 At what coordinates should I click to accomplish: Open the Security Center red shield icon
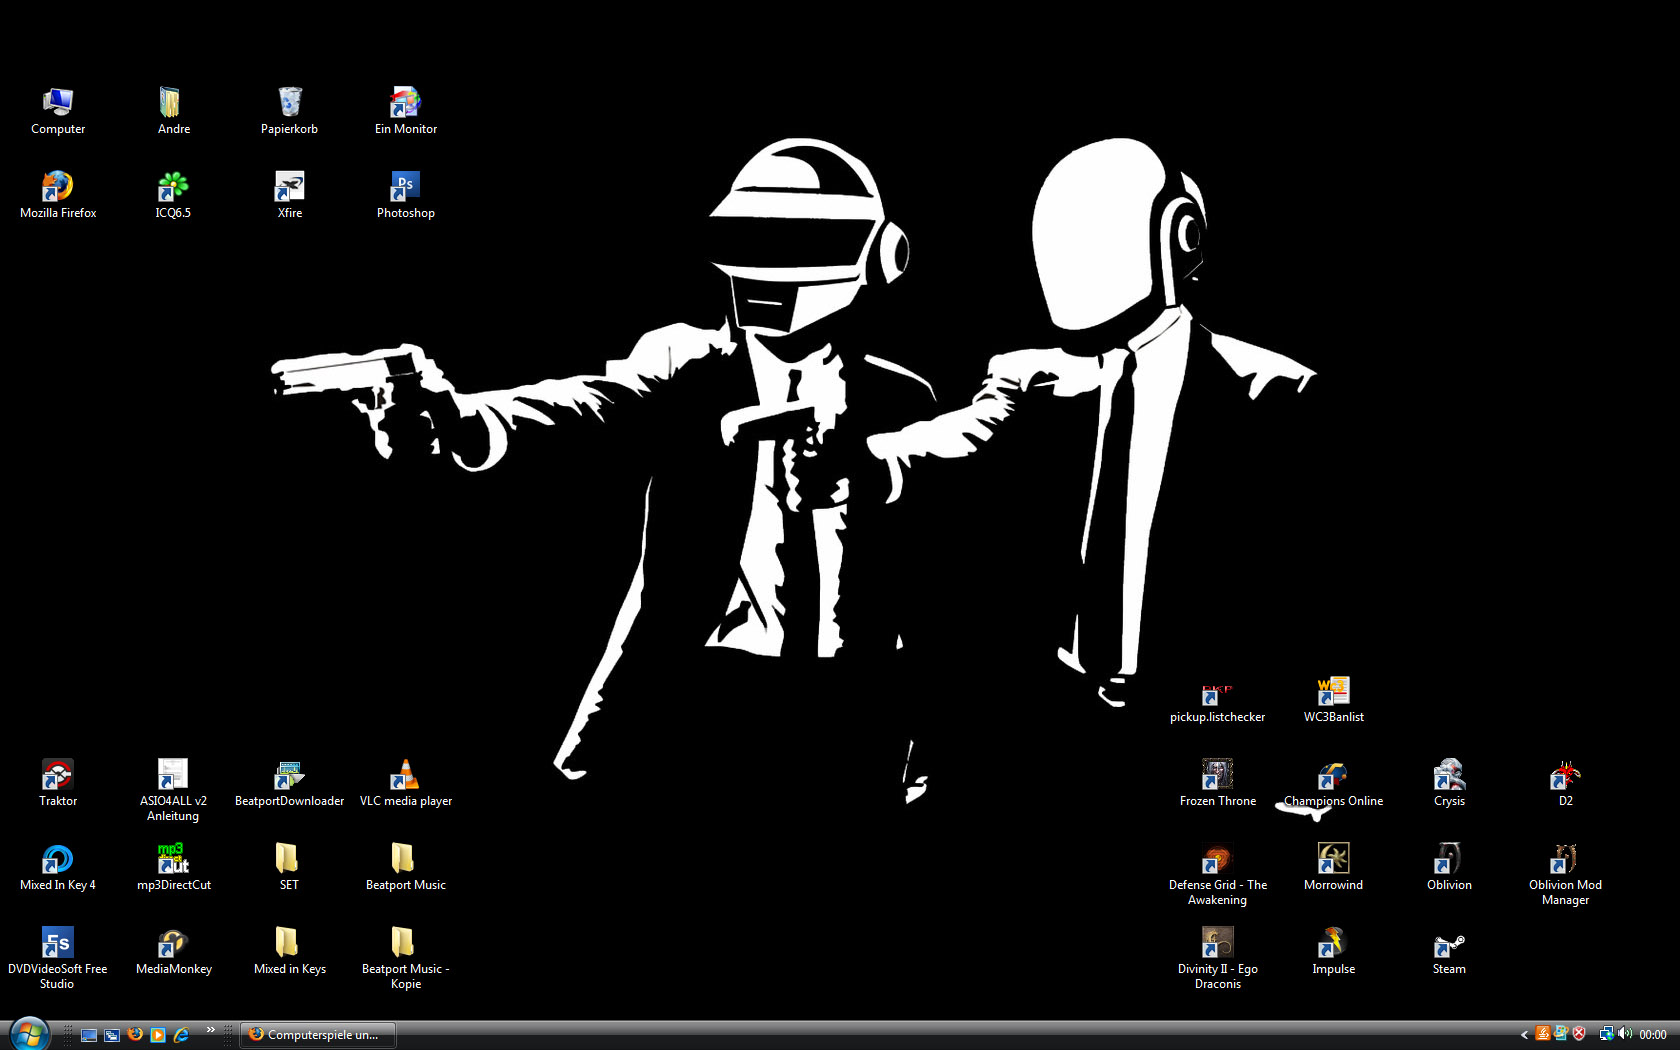pos(1578,1034)
